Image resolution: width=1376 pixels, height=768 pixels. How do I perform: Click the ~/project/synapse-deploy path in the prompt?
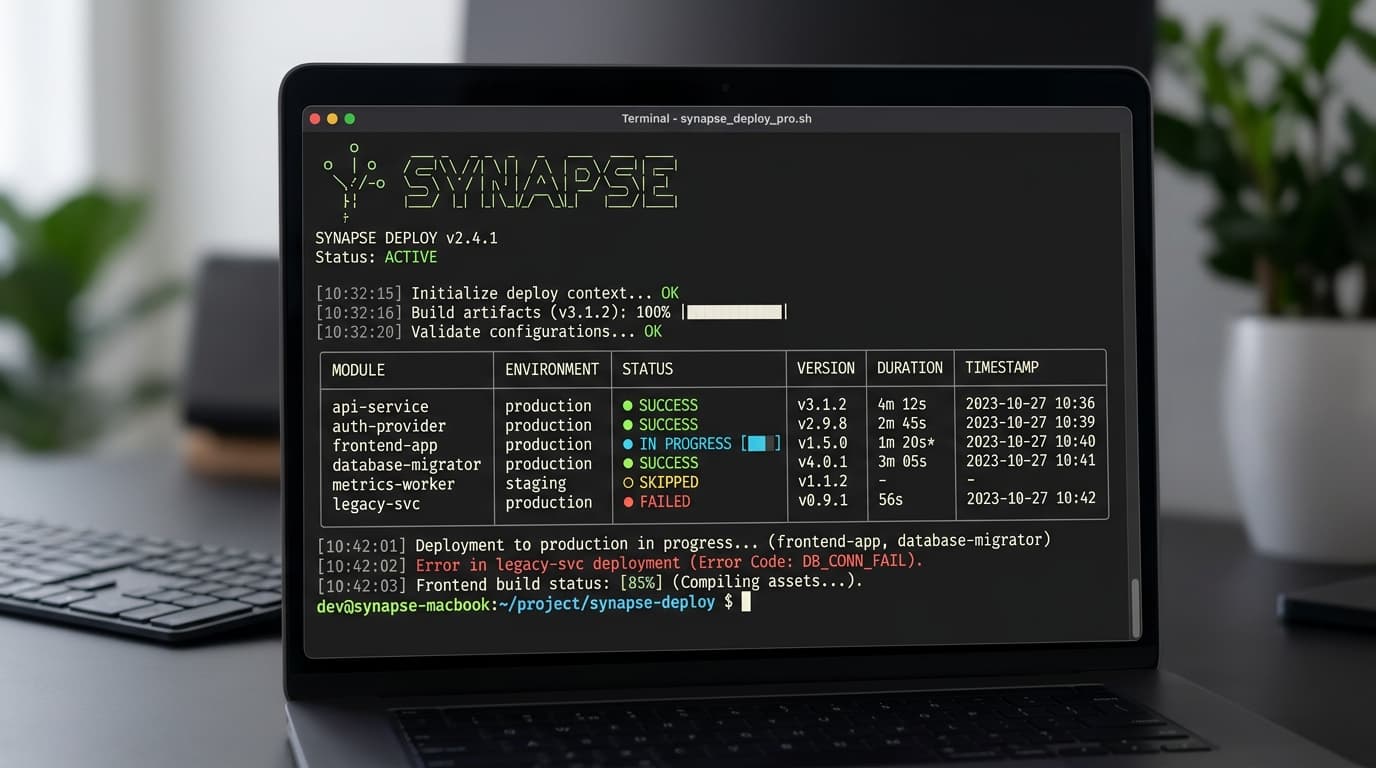pos(607,602)
